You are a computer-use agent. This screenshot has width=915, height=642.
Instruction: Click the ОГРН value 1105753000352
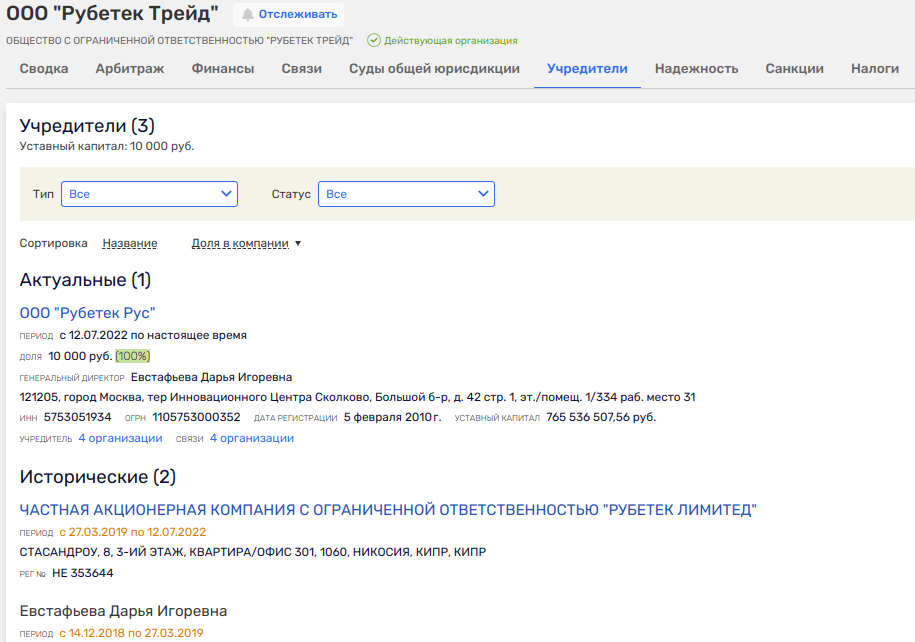[196, 417]
